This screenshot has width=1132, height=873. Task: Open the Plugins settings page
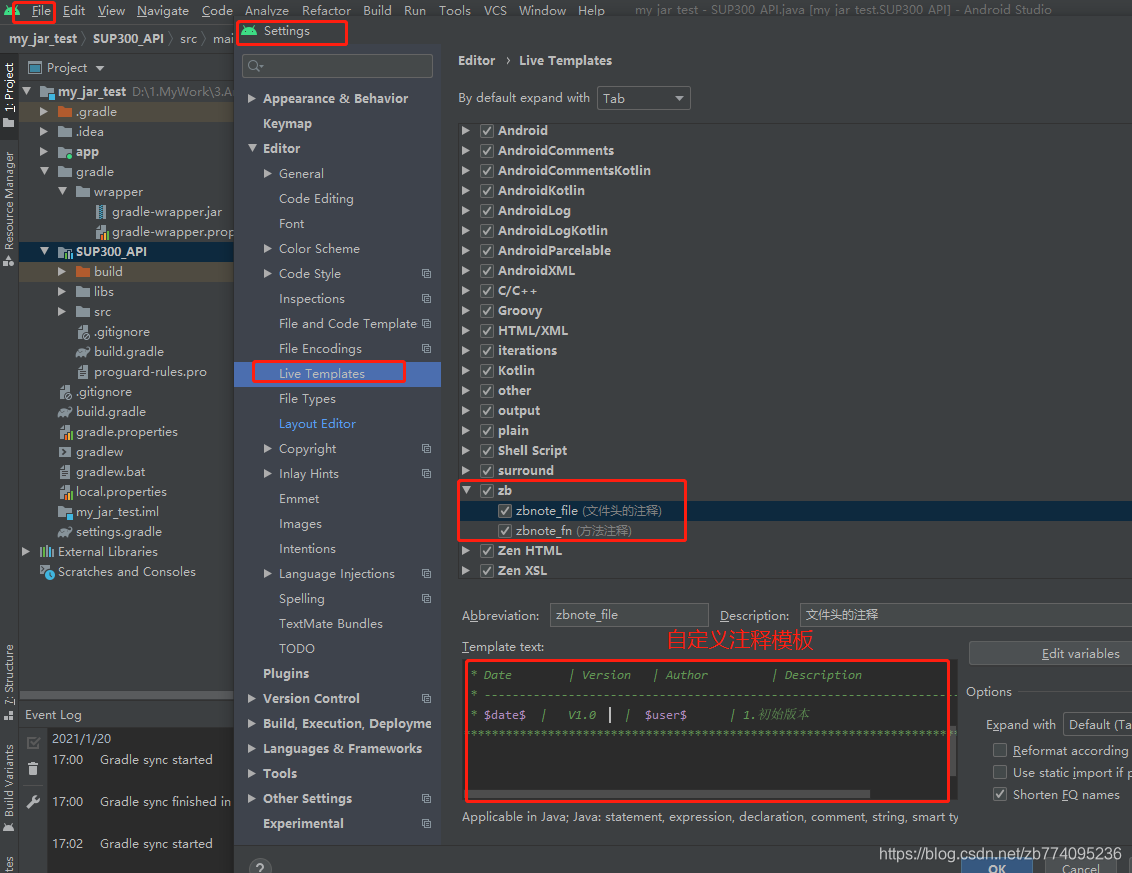tap(286, 674)
